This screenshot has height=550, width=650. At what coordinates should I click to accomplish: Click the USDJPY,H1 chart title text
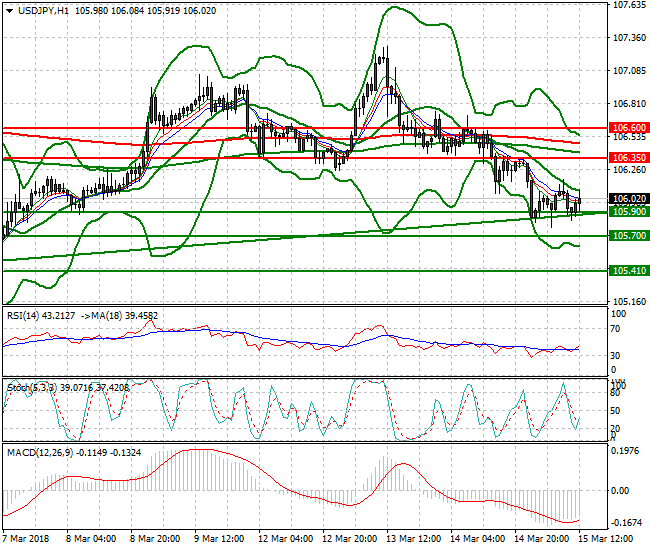pyautogui.click(x=44, y=10)
